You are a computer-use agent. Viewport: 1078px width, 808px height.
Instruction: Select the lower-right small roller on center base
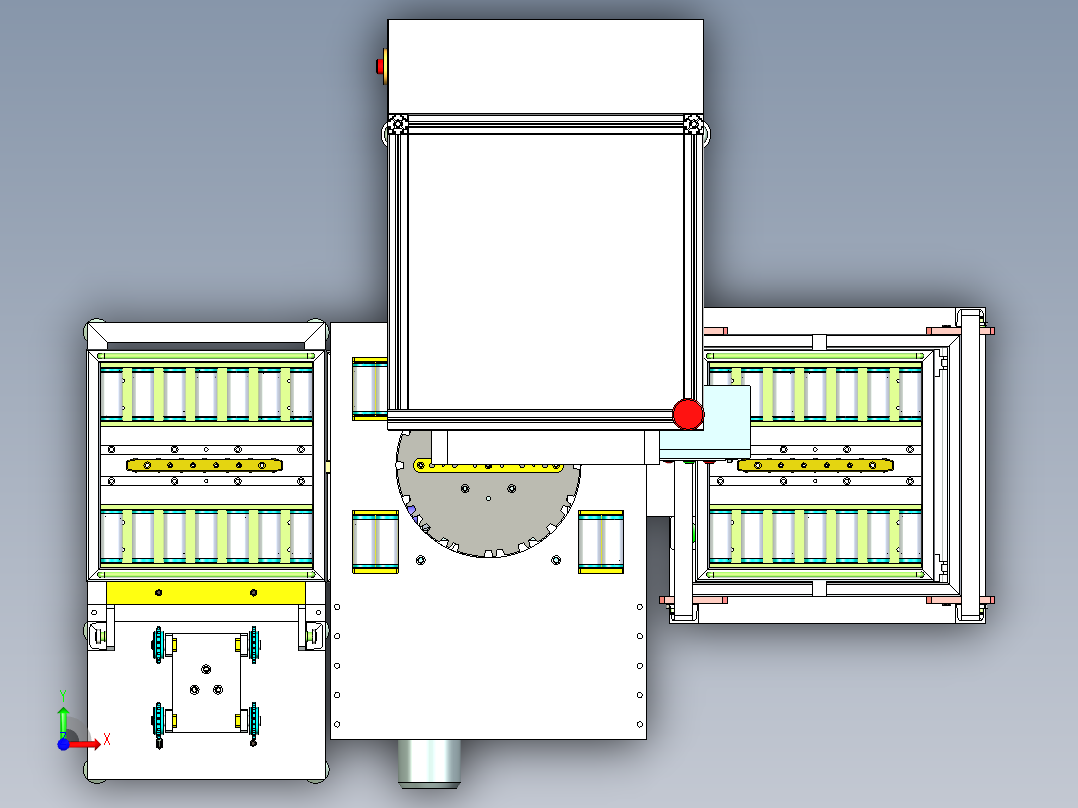tap(601, 542)
